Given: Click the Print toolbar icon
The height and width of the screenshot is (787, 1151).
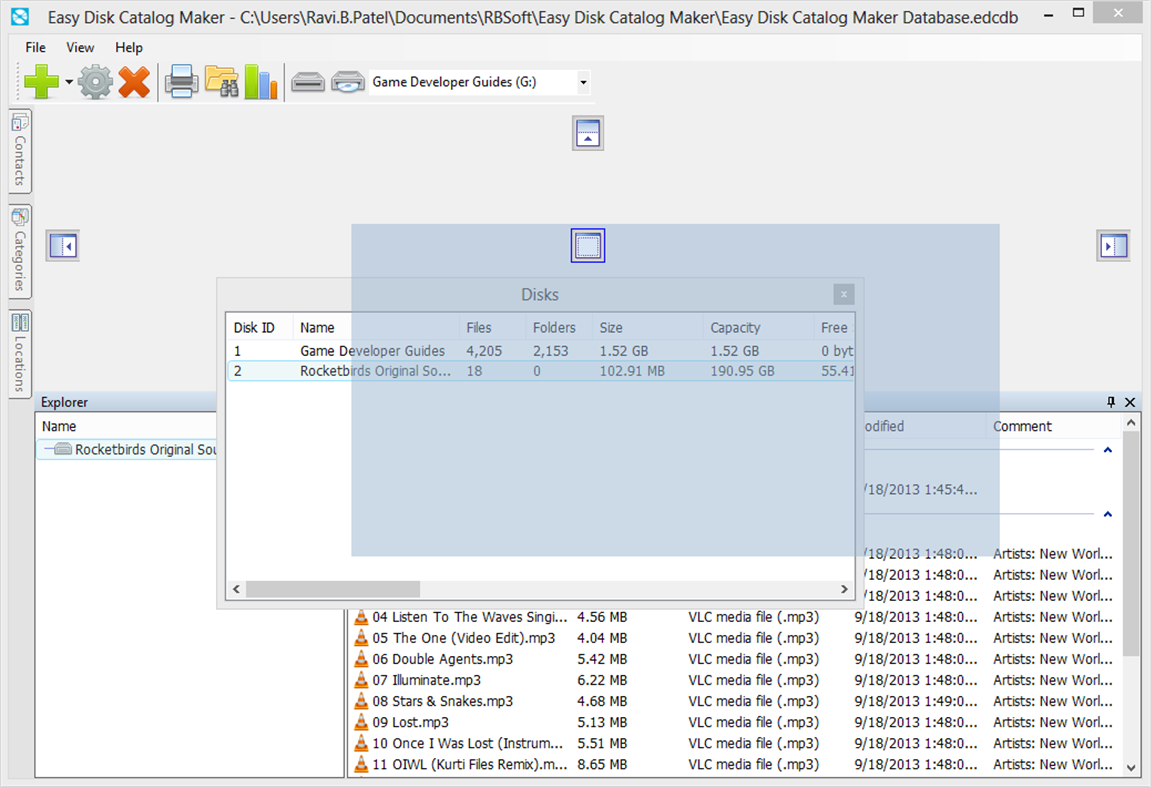Looking at the screenshot, I should click(x=180, y=81).
